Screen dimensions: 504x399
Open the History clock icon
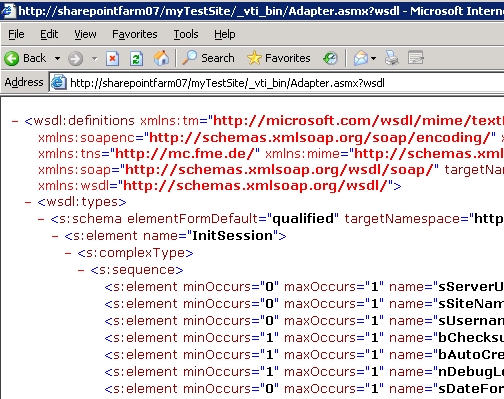(330, 58)
